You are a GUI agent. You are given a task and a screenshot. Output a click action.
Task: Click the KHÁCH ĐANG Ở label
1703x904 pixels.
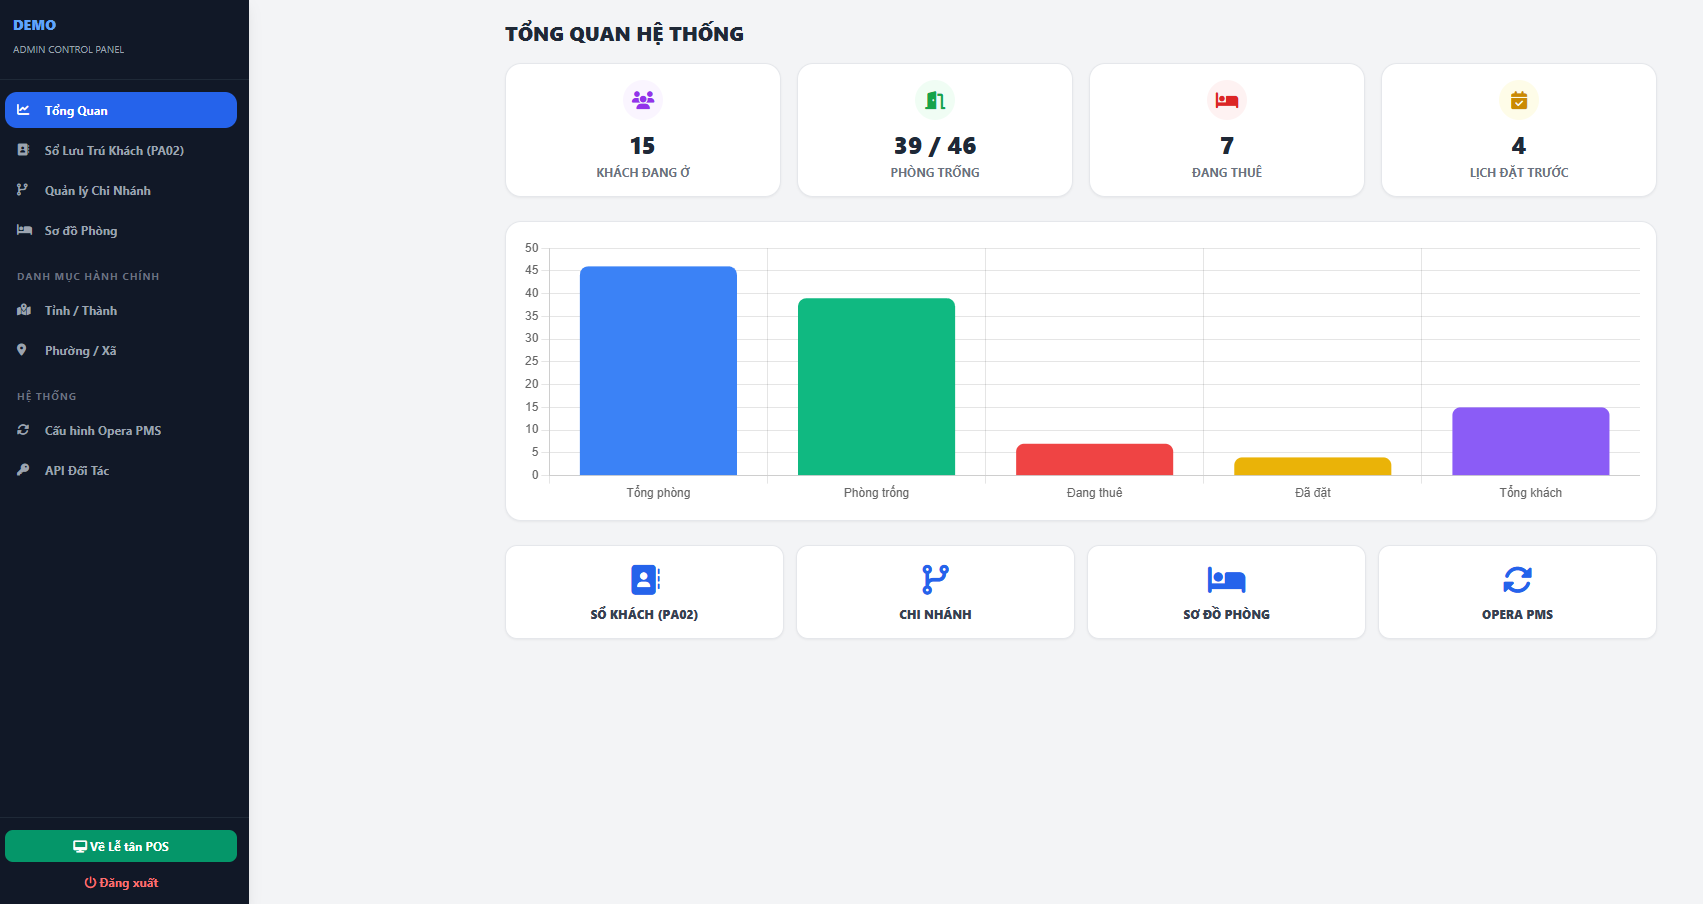coord(643,173)
